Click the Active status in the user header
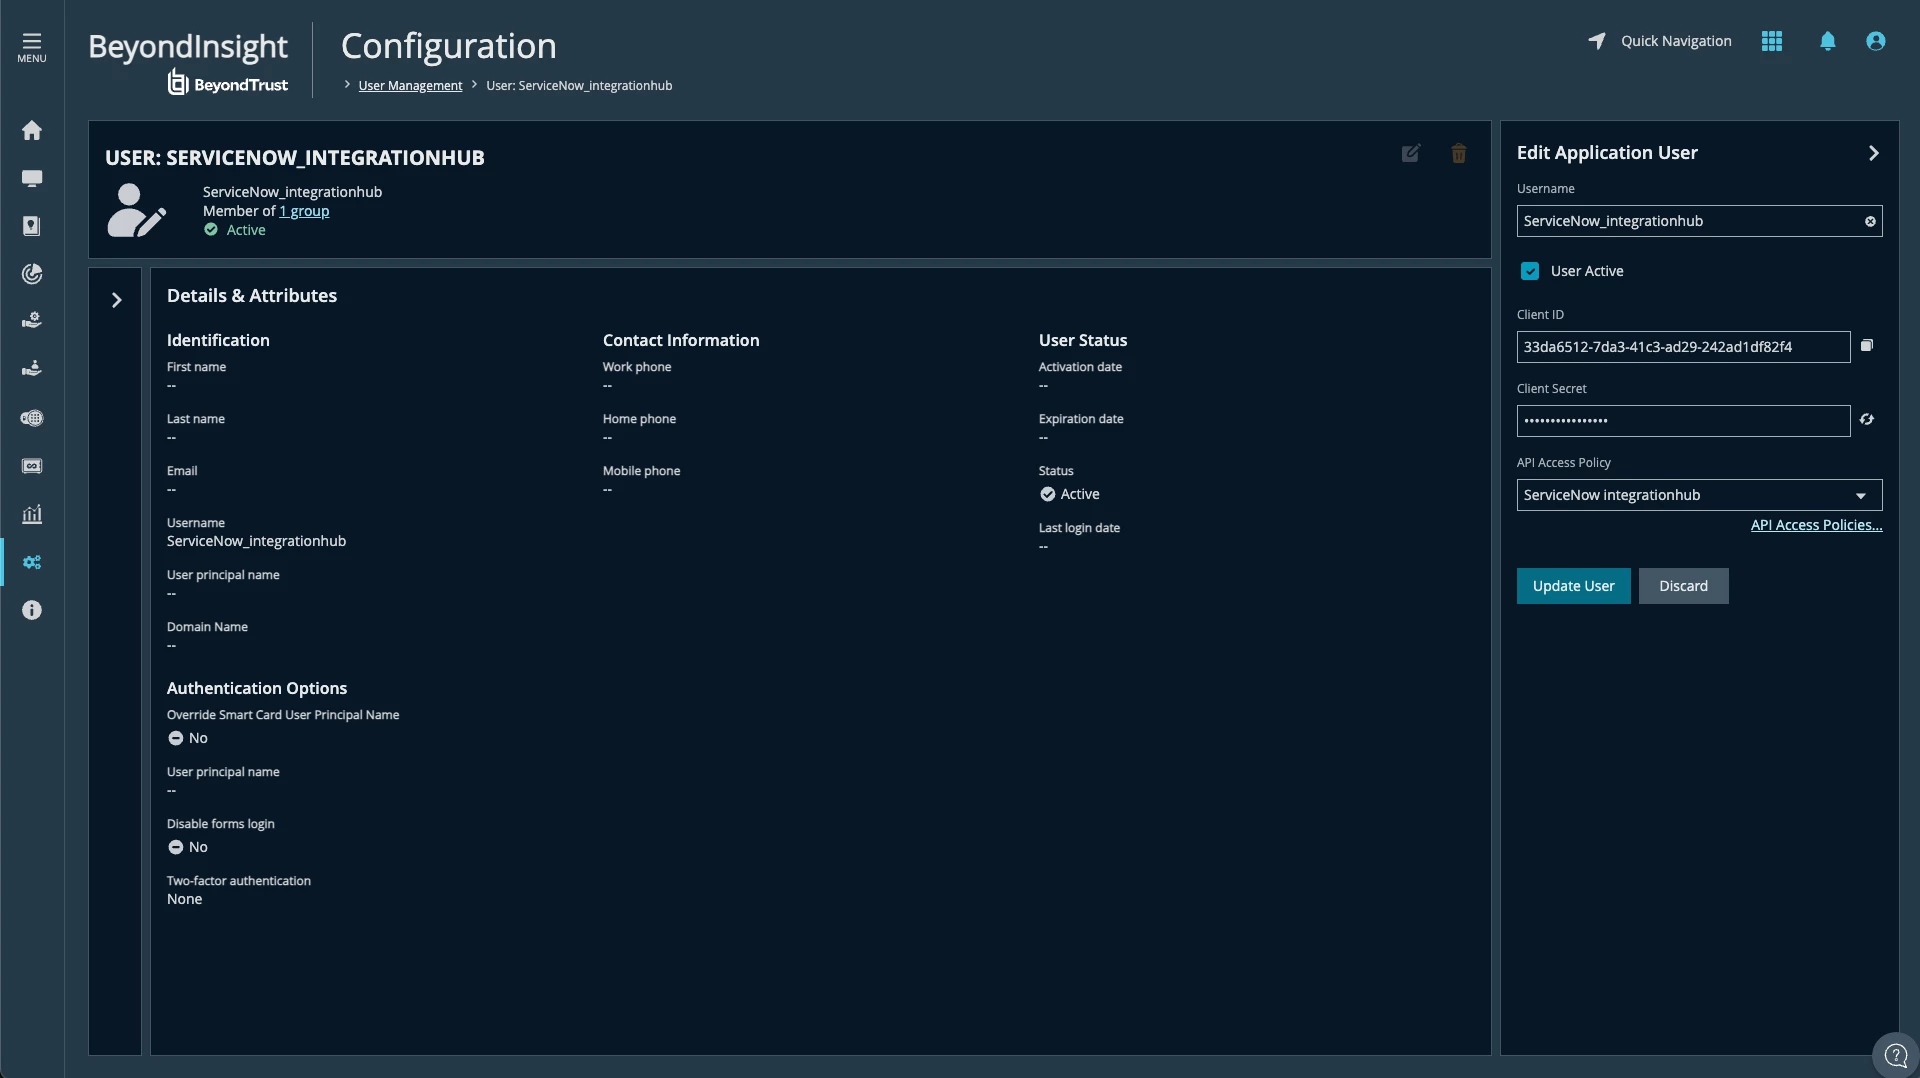This screenshot has height=1078, width=1920. pos(235,230)
